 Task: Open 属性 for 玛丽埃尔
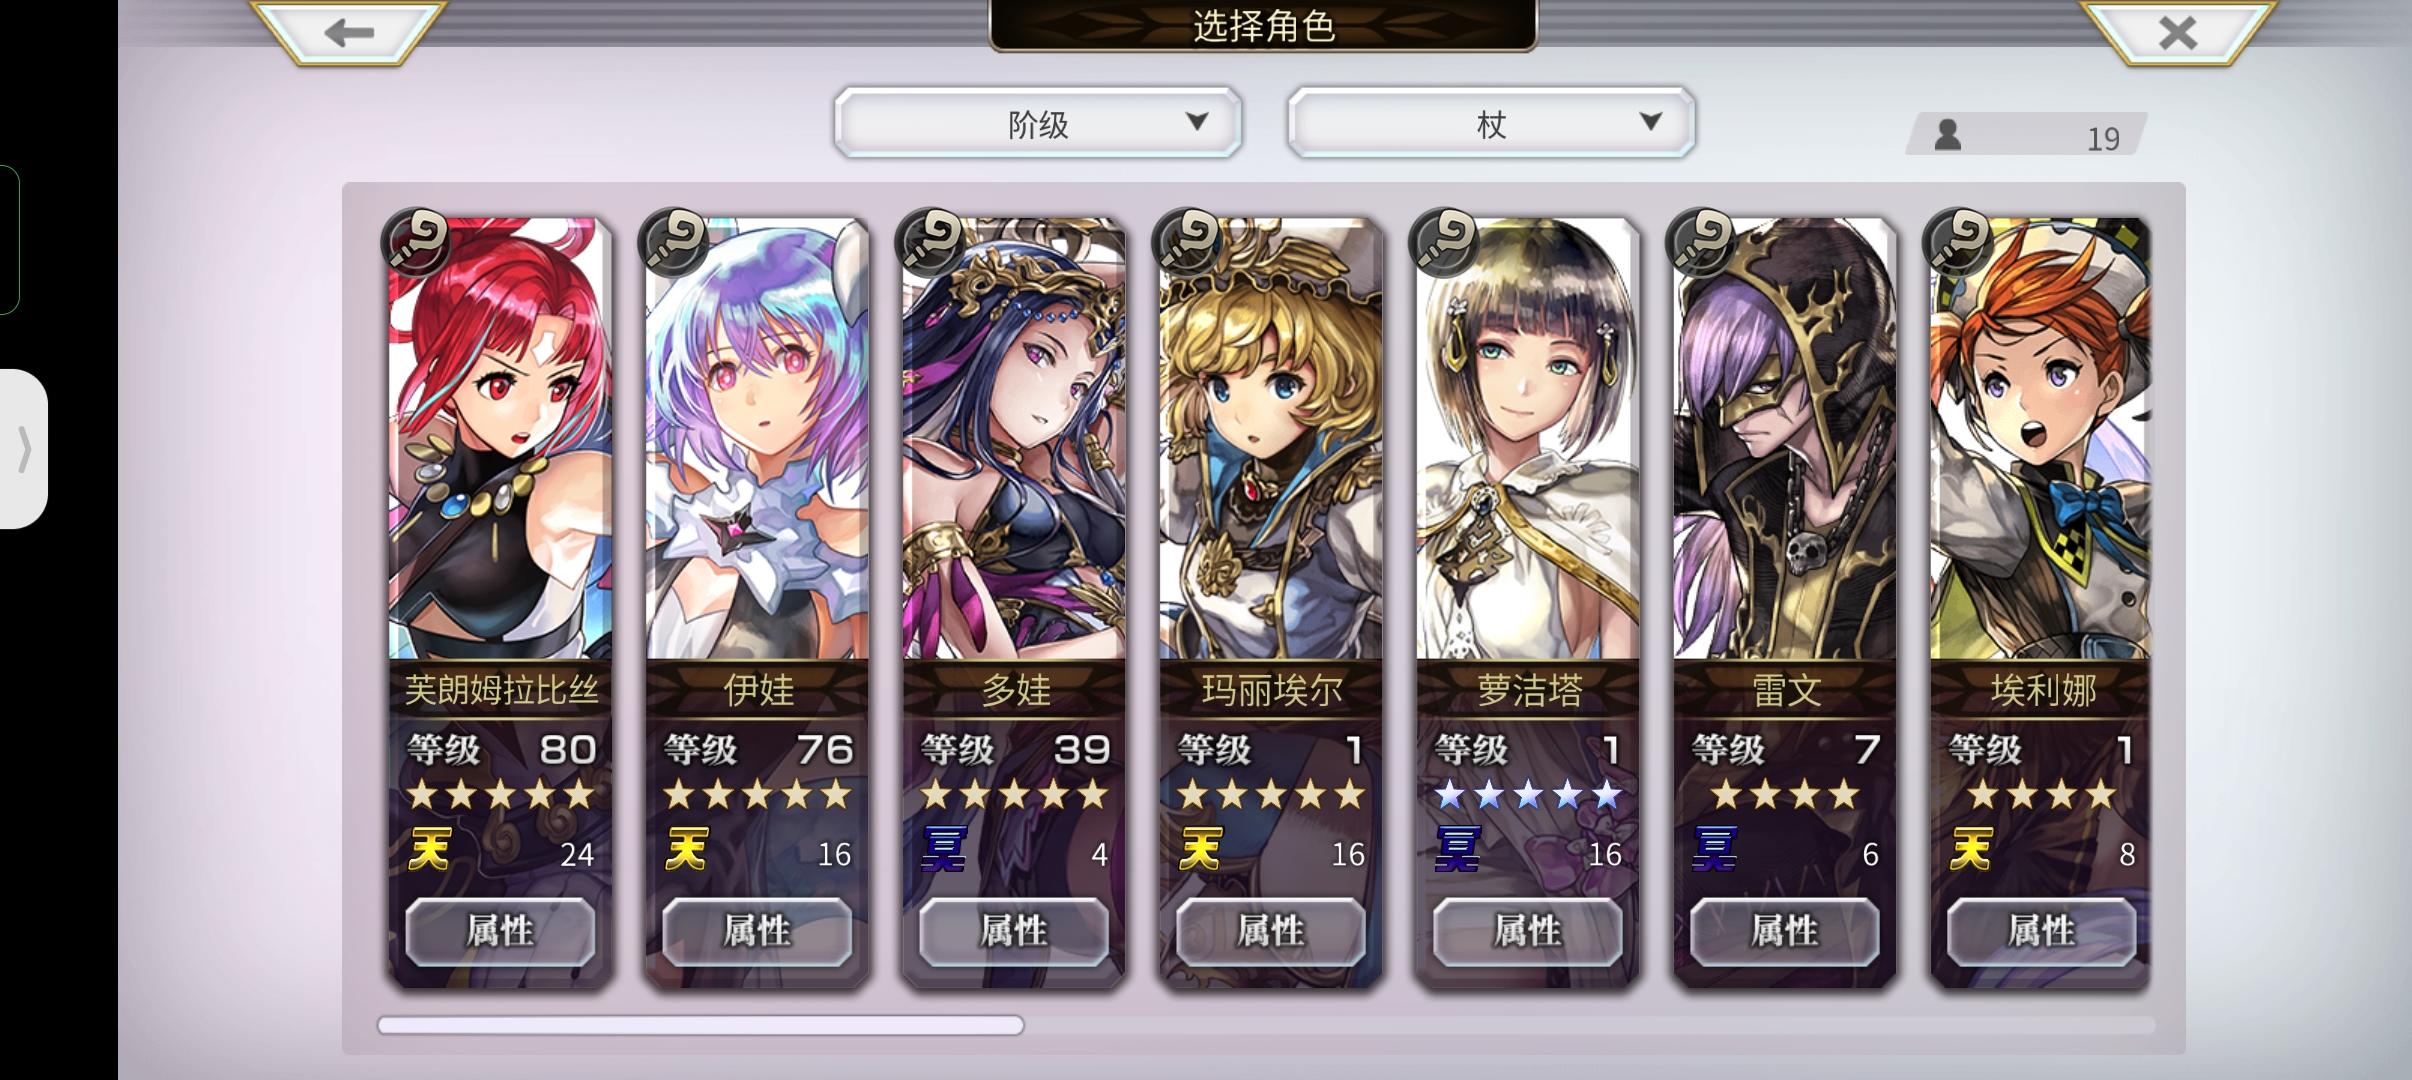tap(1271, 931)
